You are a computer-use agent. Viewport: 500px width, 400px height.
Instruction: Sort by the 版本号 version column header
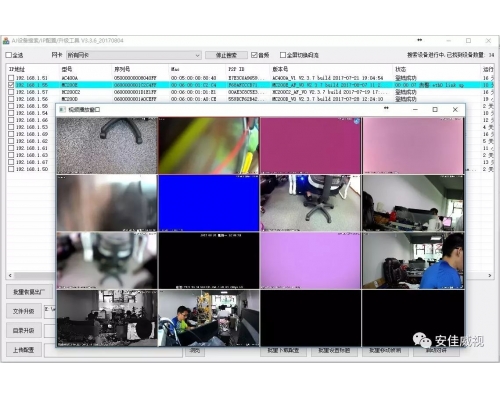click(331, 69)
